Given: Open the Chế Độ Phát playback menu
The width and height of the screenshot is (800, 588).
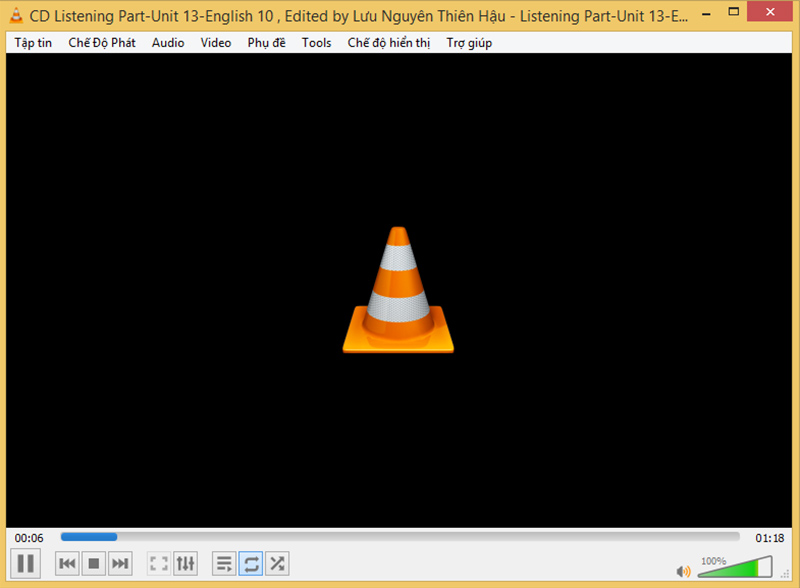Looking at the screenshot, I should point(101,42).
